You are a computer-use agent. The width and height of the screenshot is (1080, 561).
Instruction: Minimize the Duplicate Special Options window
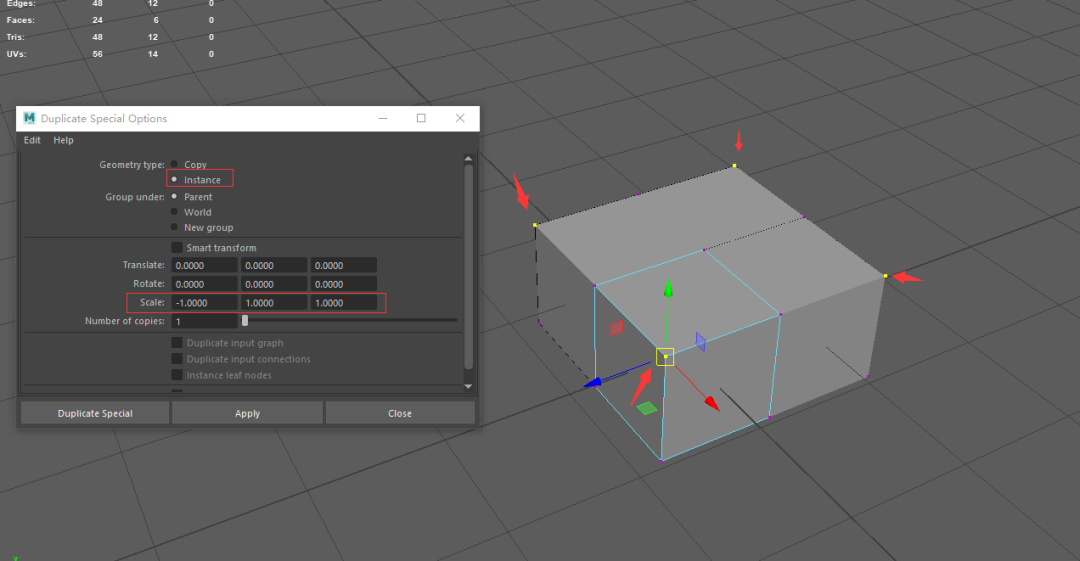tap(383, 119)
